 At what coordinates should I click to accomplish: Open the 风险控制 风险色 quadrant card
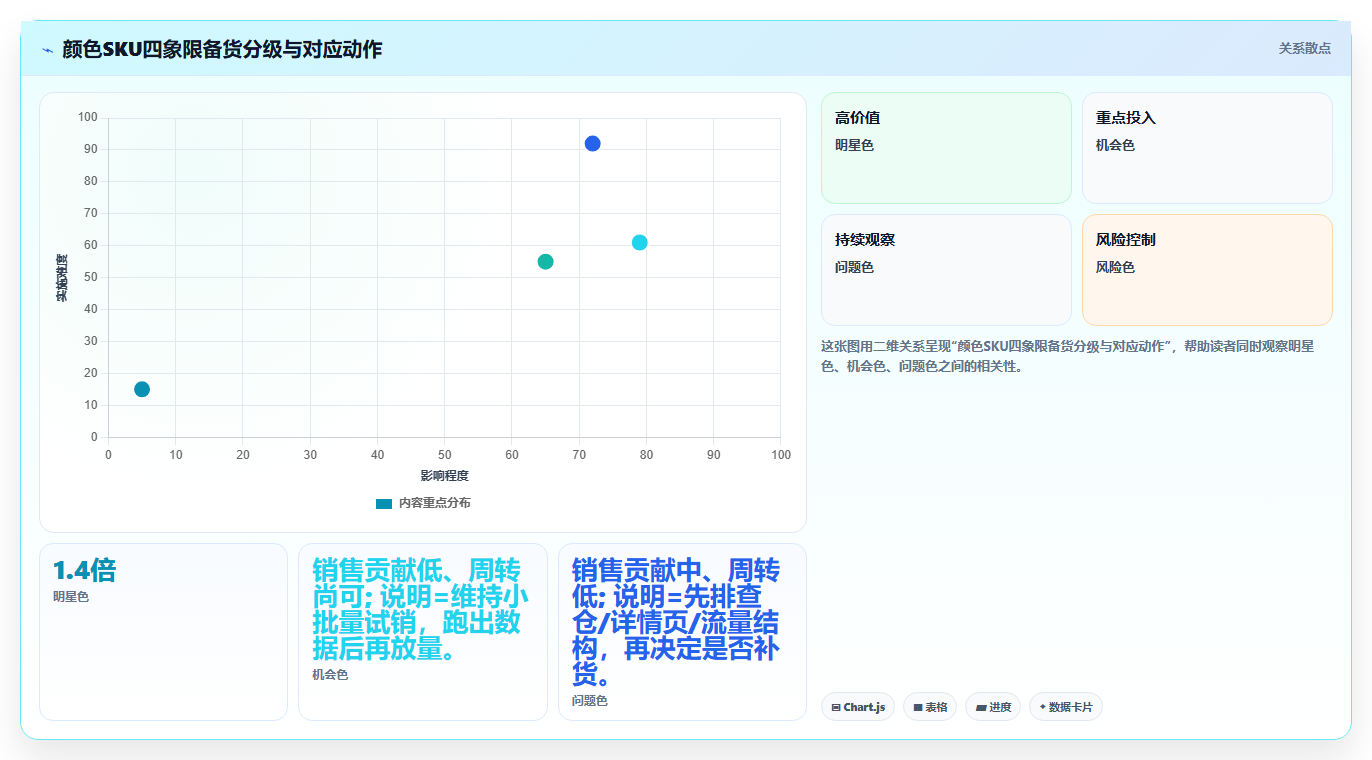pyautogui.click(x=1207, y=270)
